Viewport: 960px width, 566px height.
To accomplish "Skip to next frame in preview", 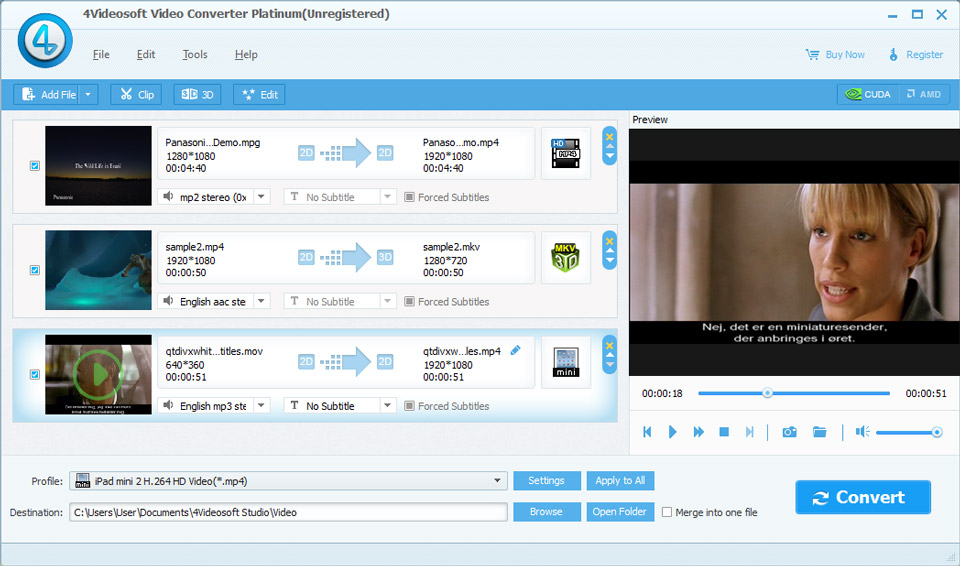I will [x=749, y=432].
